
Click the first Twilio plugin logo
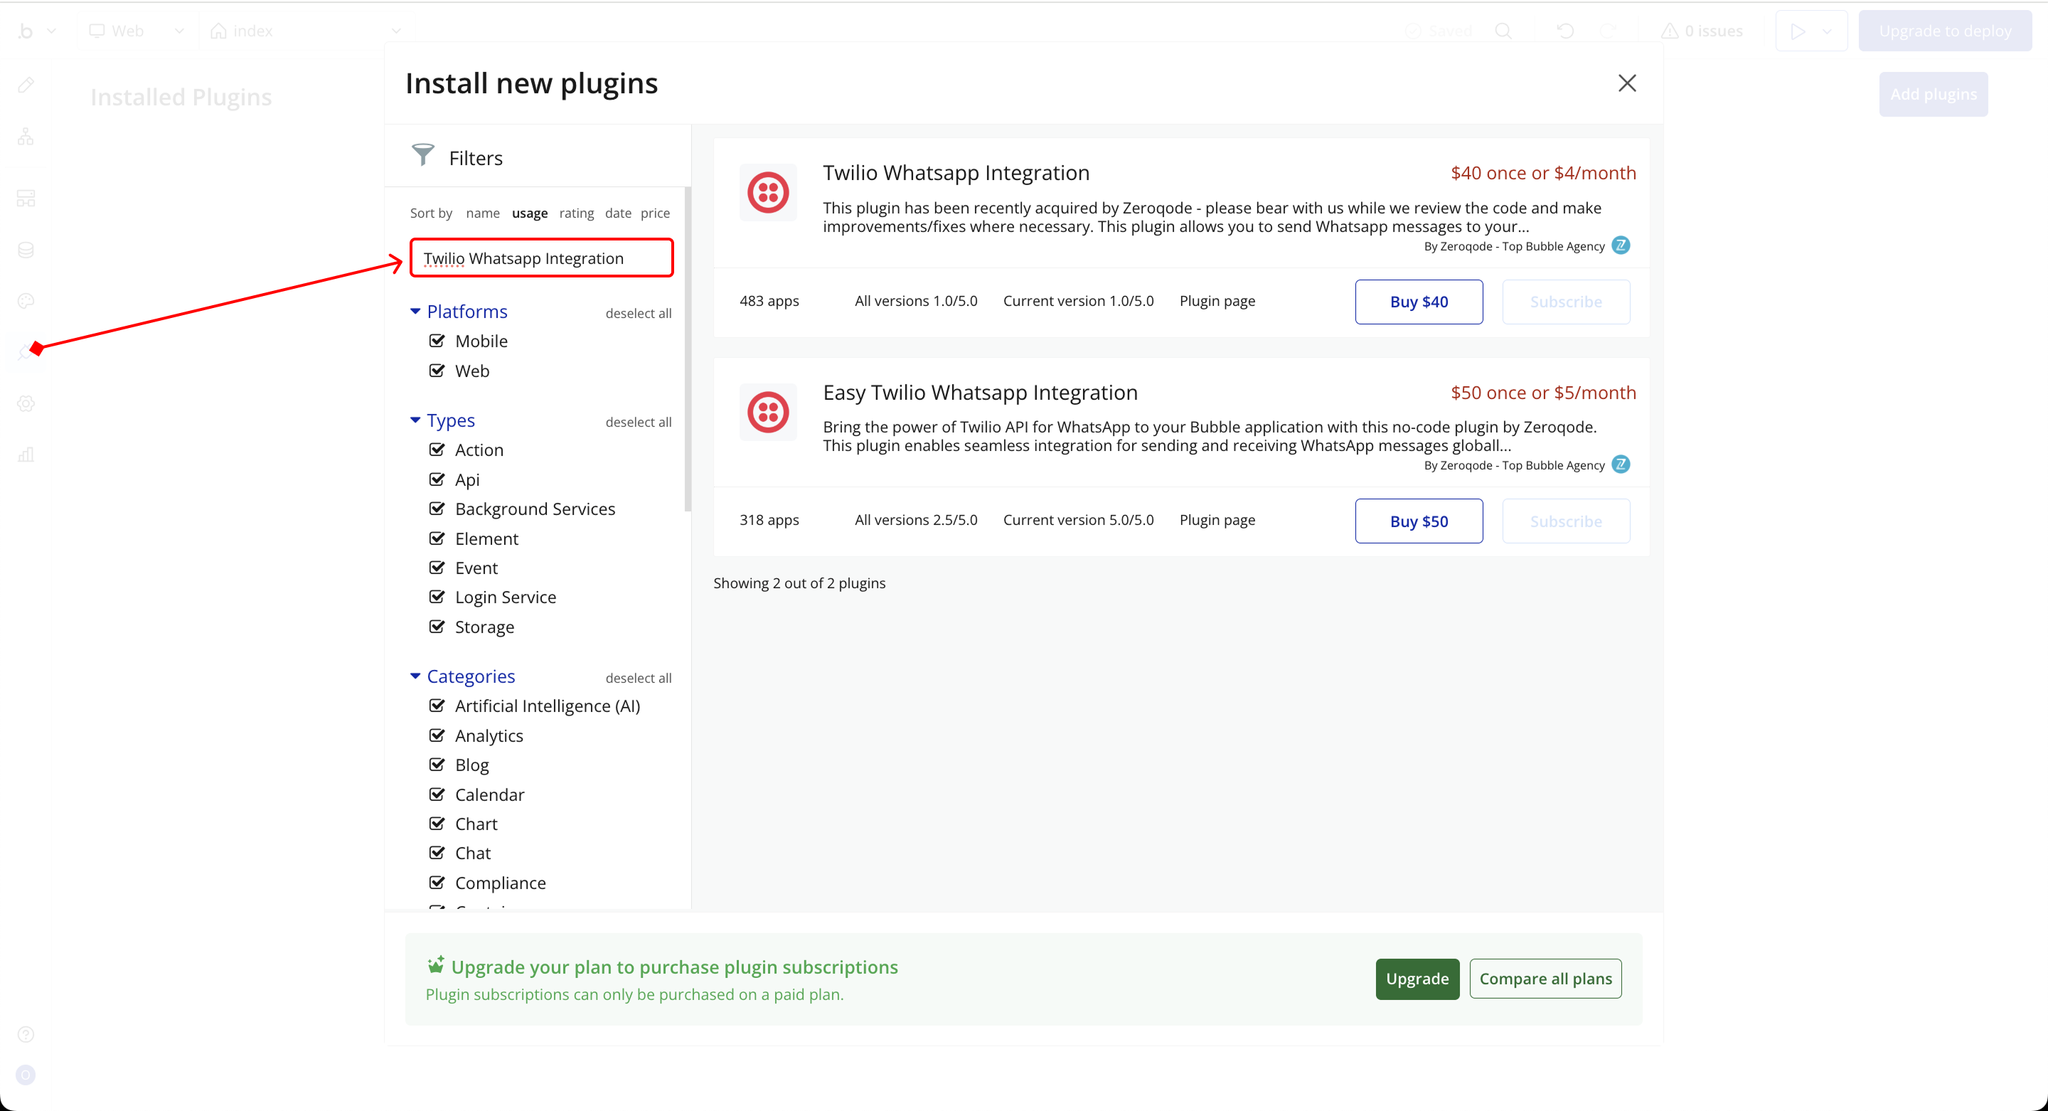click(768, 192)
